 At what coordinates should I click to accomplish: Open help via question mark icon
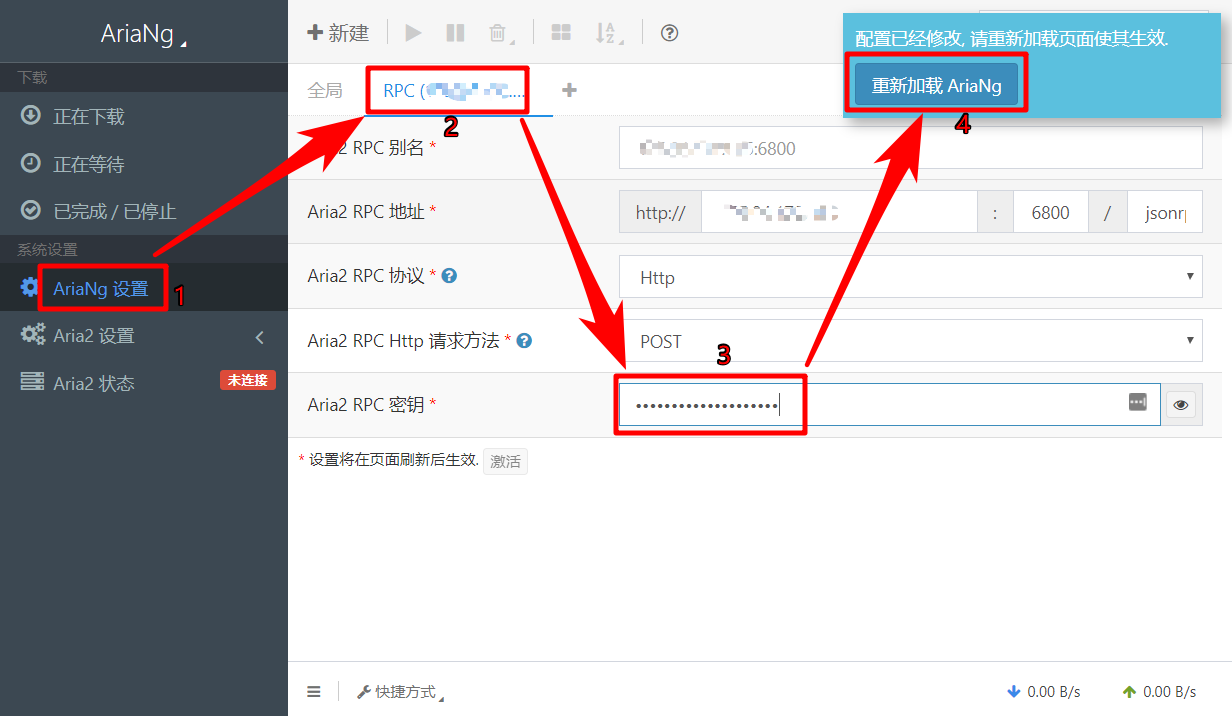[670, 33]
